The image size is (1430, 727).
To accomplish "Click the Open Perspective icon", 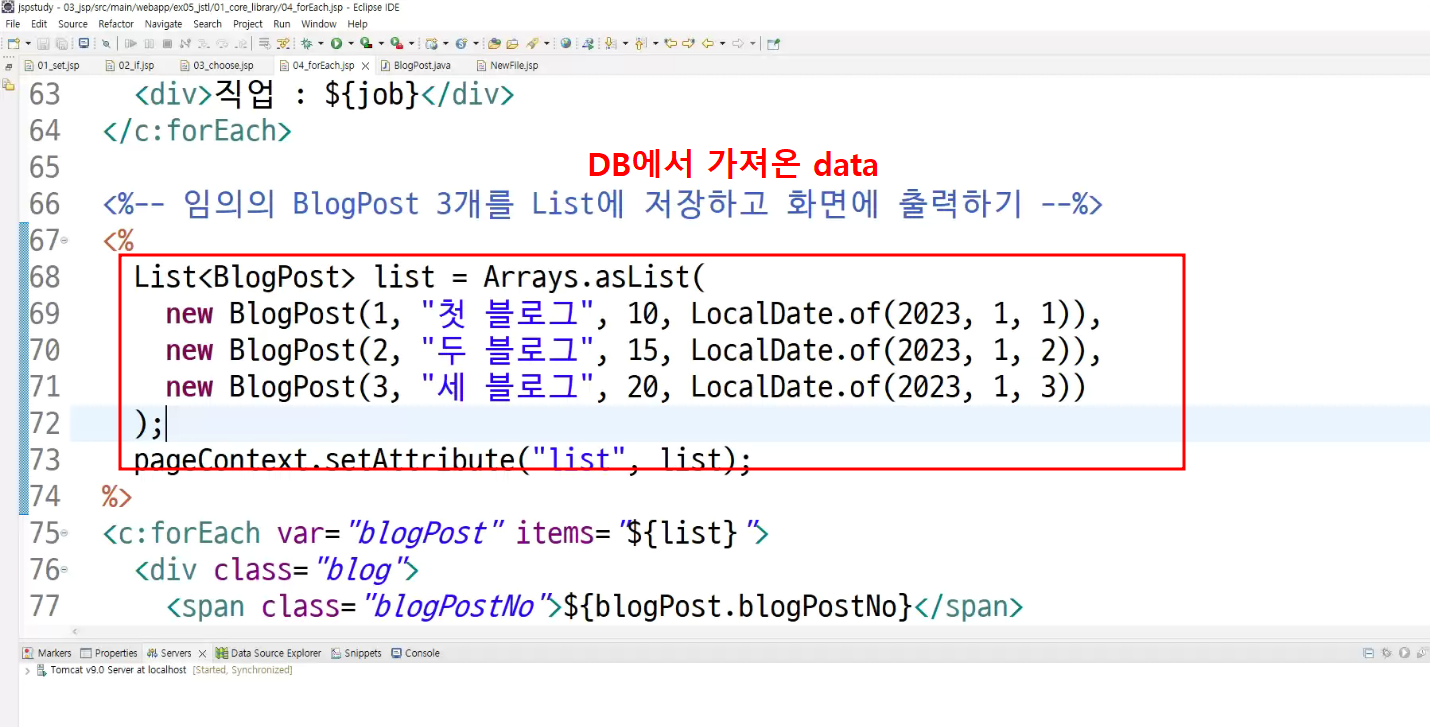I will [x=773, y=44].
